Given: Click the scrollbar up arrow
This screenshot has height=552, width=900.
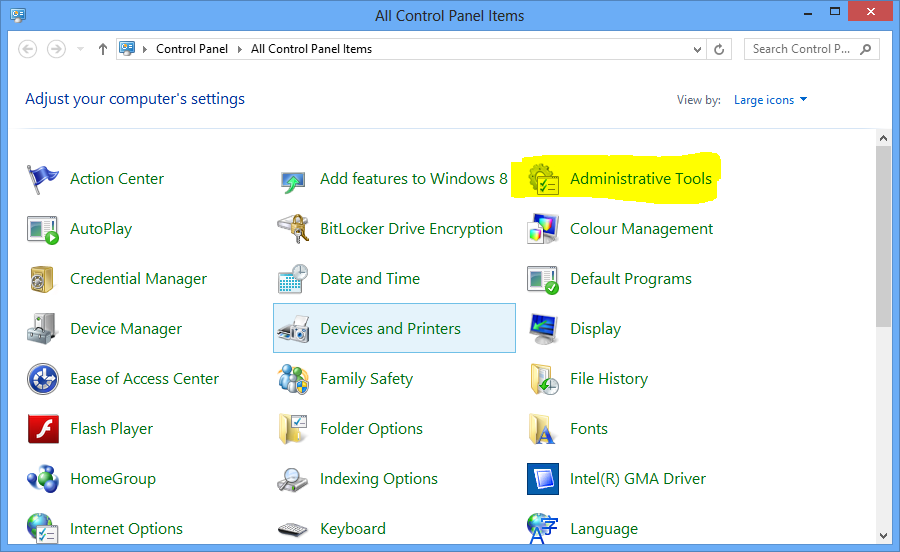Looking at the screenshot, I should coord(883,138).
